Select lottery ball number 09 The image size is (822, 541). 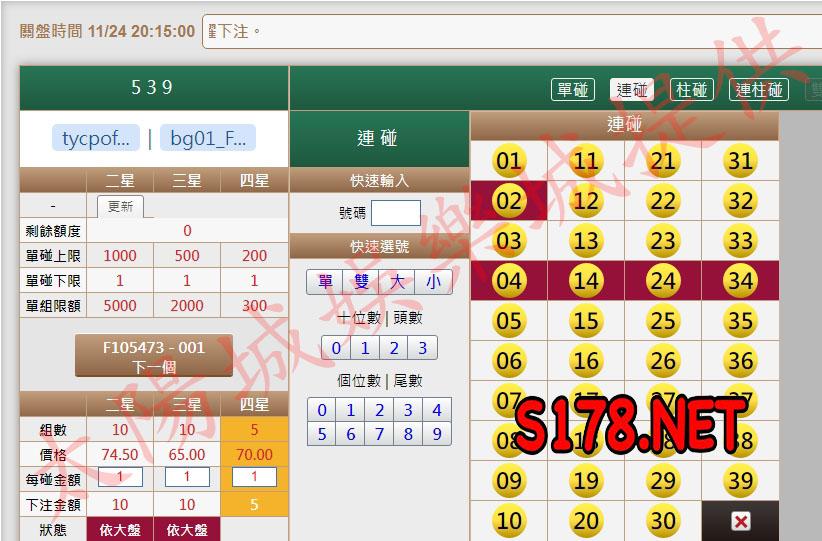click(x=509, y=481)
